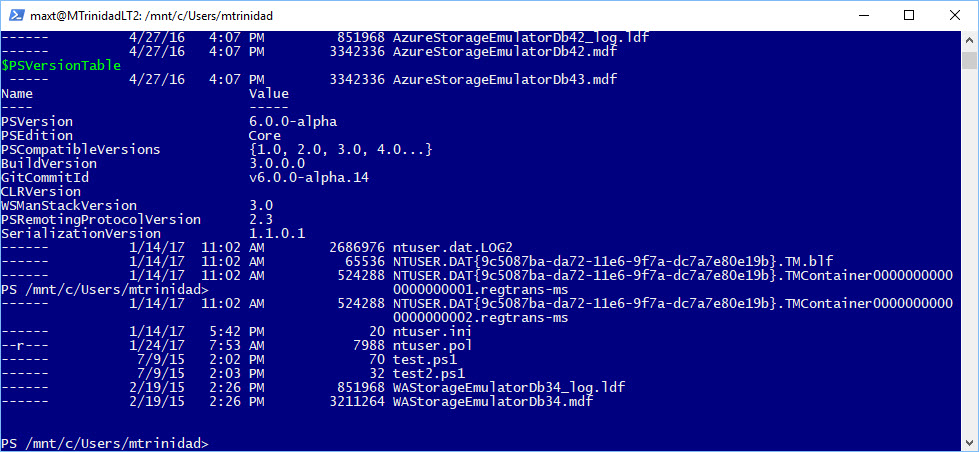Click the bottom PS /mnt/c/Users/mtrinidad> prompt
Screen dimensions: 979x452
pyautogui.click(x=105, y=444)
